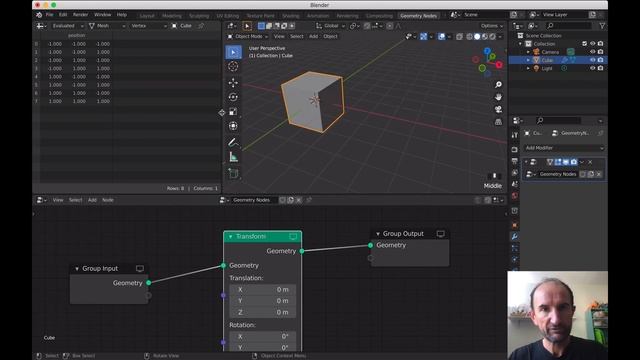
Task: Click the pan hand icon in the viewport
Action: pos(498,97)
